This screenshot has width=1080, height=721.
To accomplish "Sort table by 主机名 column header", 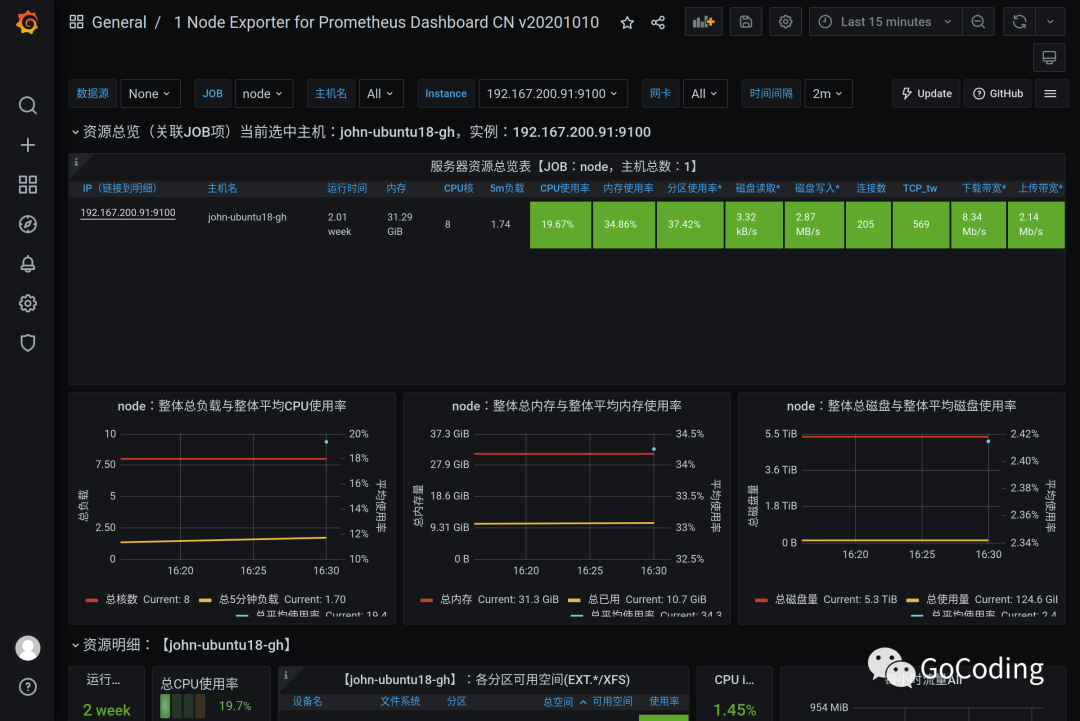I will pos(222,188).
